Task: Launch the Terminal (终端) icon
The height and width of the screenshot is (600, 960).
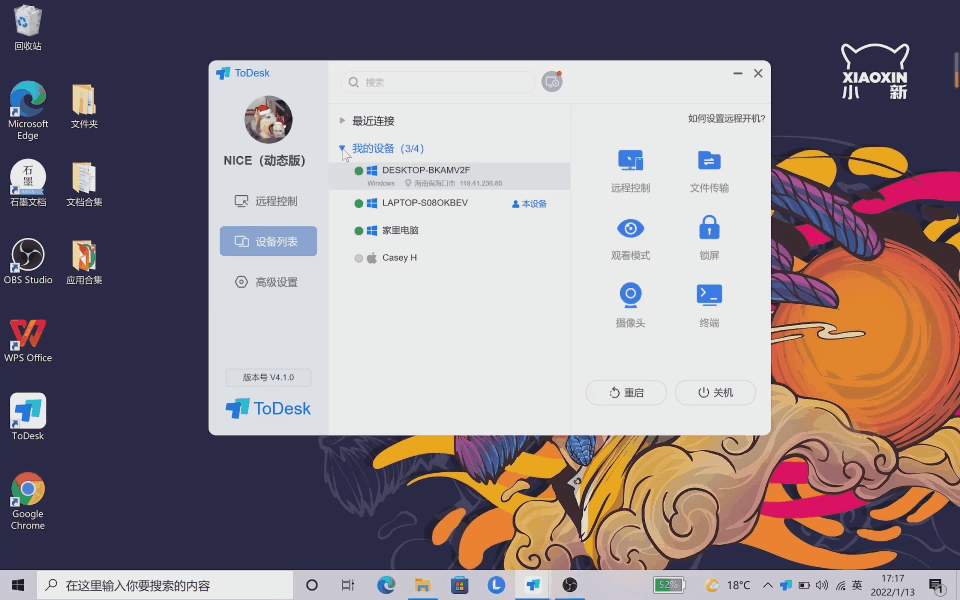Action: pyautogui.click(x=709, y=295)
